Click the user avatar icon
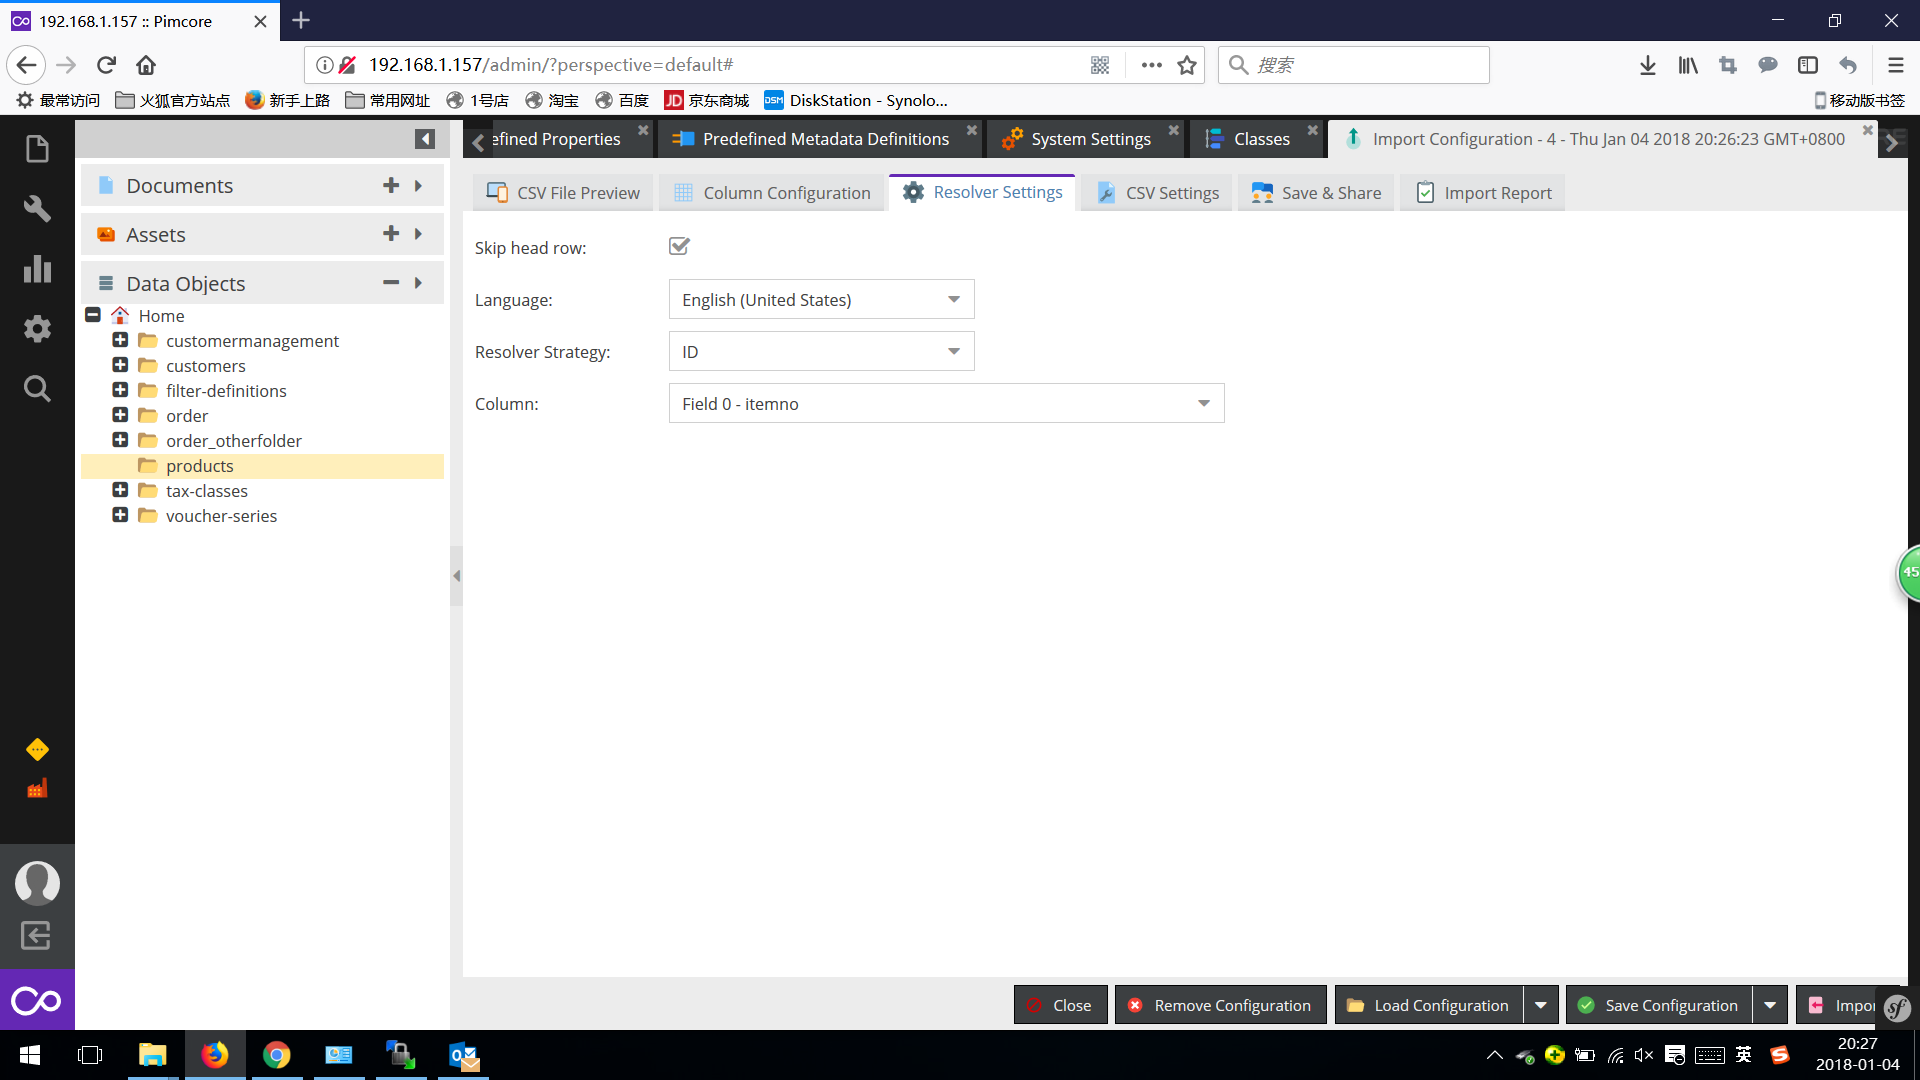1920x1080 pixels. click(37, 883)
